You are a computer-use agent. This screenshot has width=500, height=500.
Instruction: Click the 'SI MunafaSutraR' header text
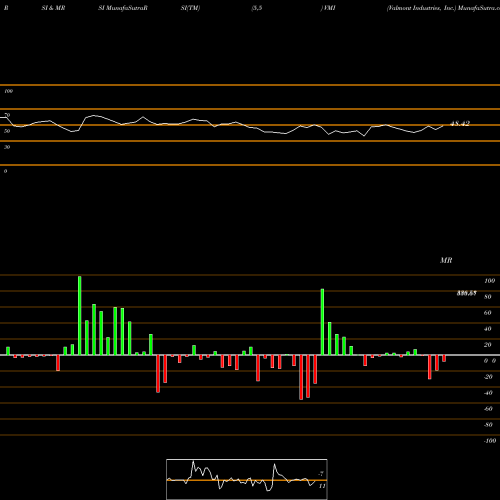point(123,8)
